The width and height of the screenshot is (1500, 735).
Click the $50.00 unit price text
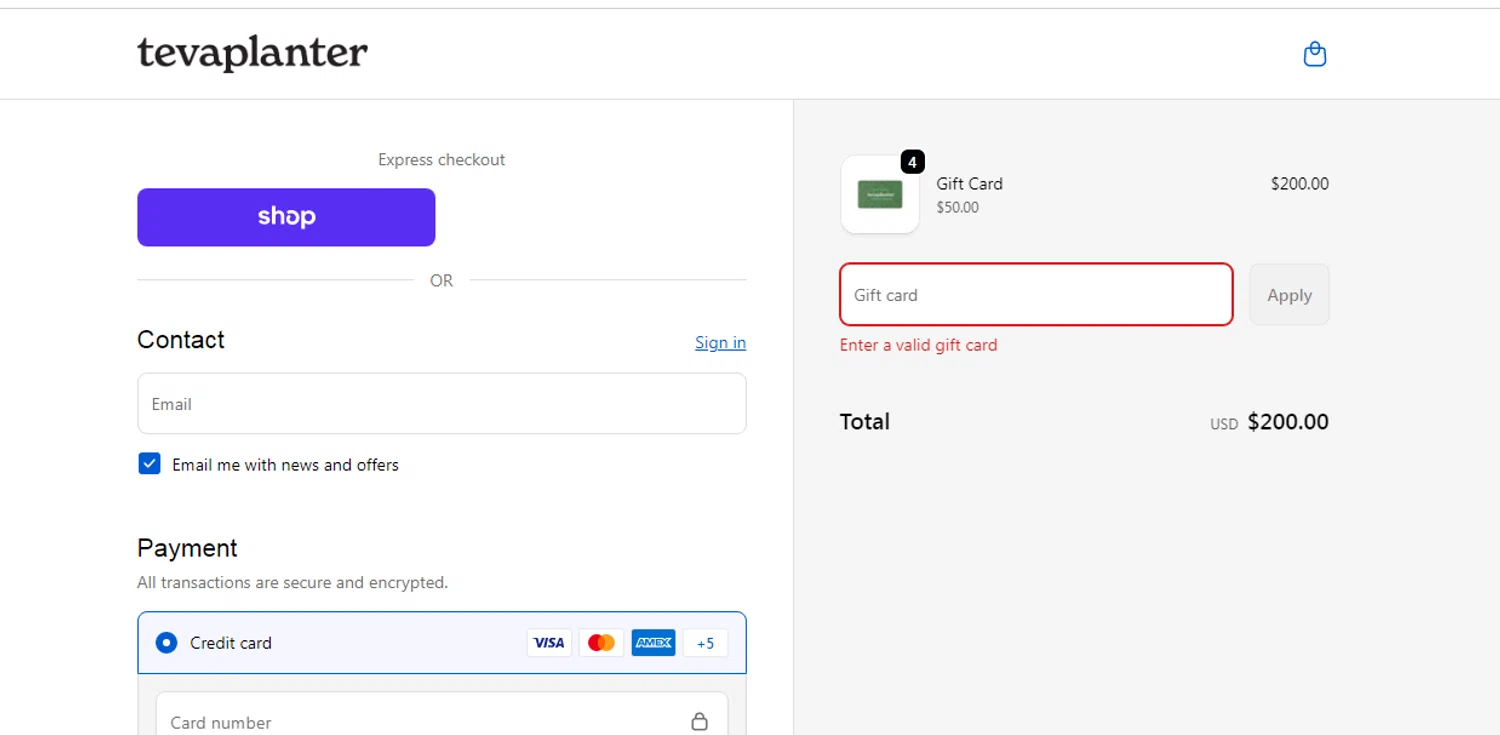957,208
